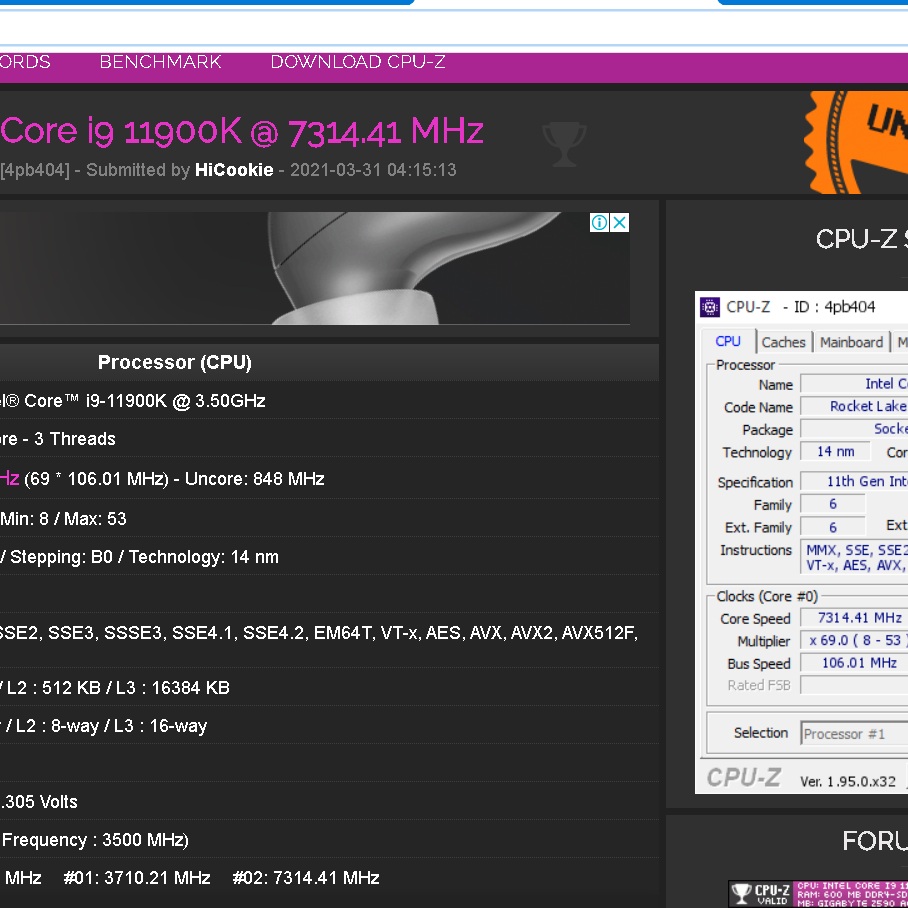Open submitter HiCookie's profile link

click(234, 170)
